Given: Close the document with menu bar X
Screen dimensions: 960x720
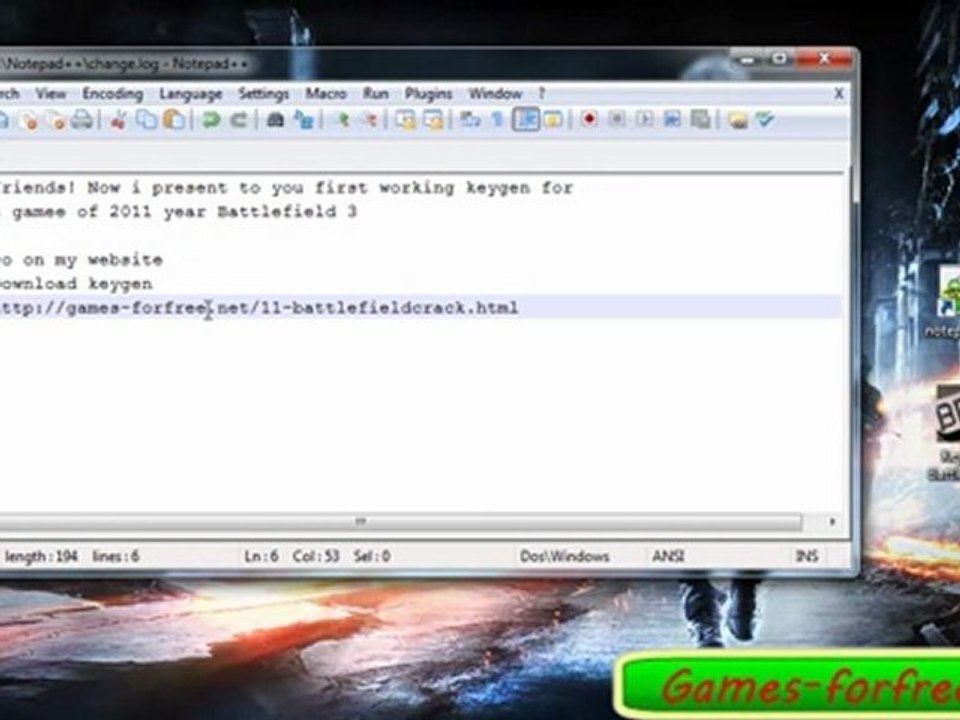Looking at the screenshot, I should click(839, 94).
